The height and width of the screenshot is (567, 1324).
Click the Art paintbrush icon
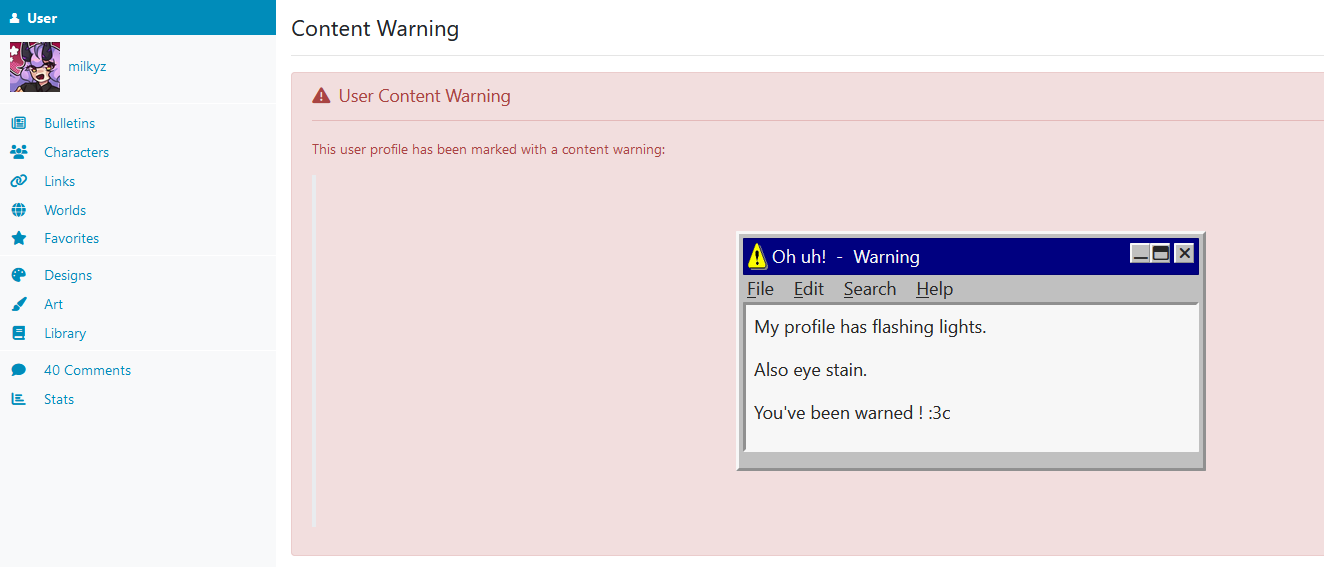click(18, 304)
